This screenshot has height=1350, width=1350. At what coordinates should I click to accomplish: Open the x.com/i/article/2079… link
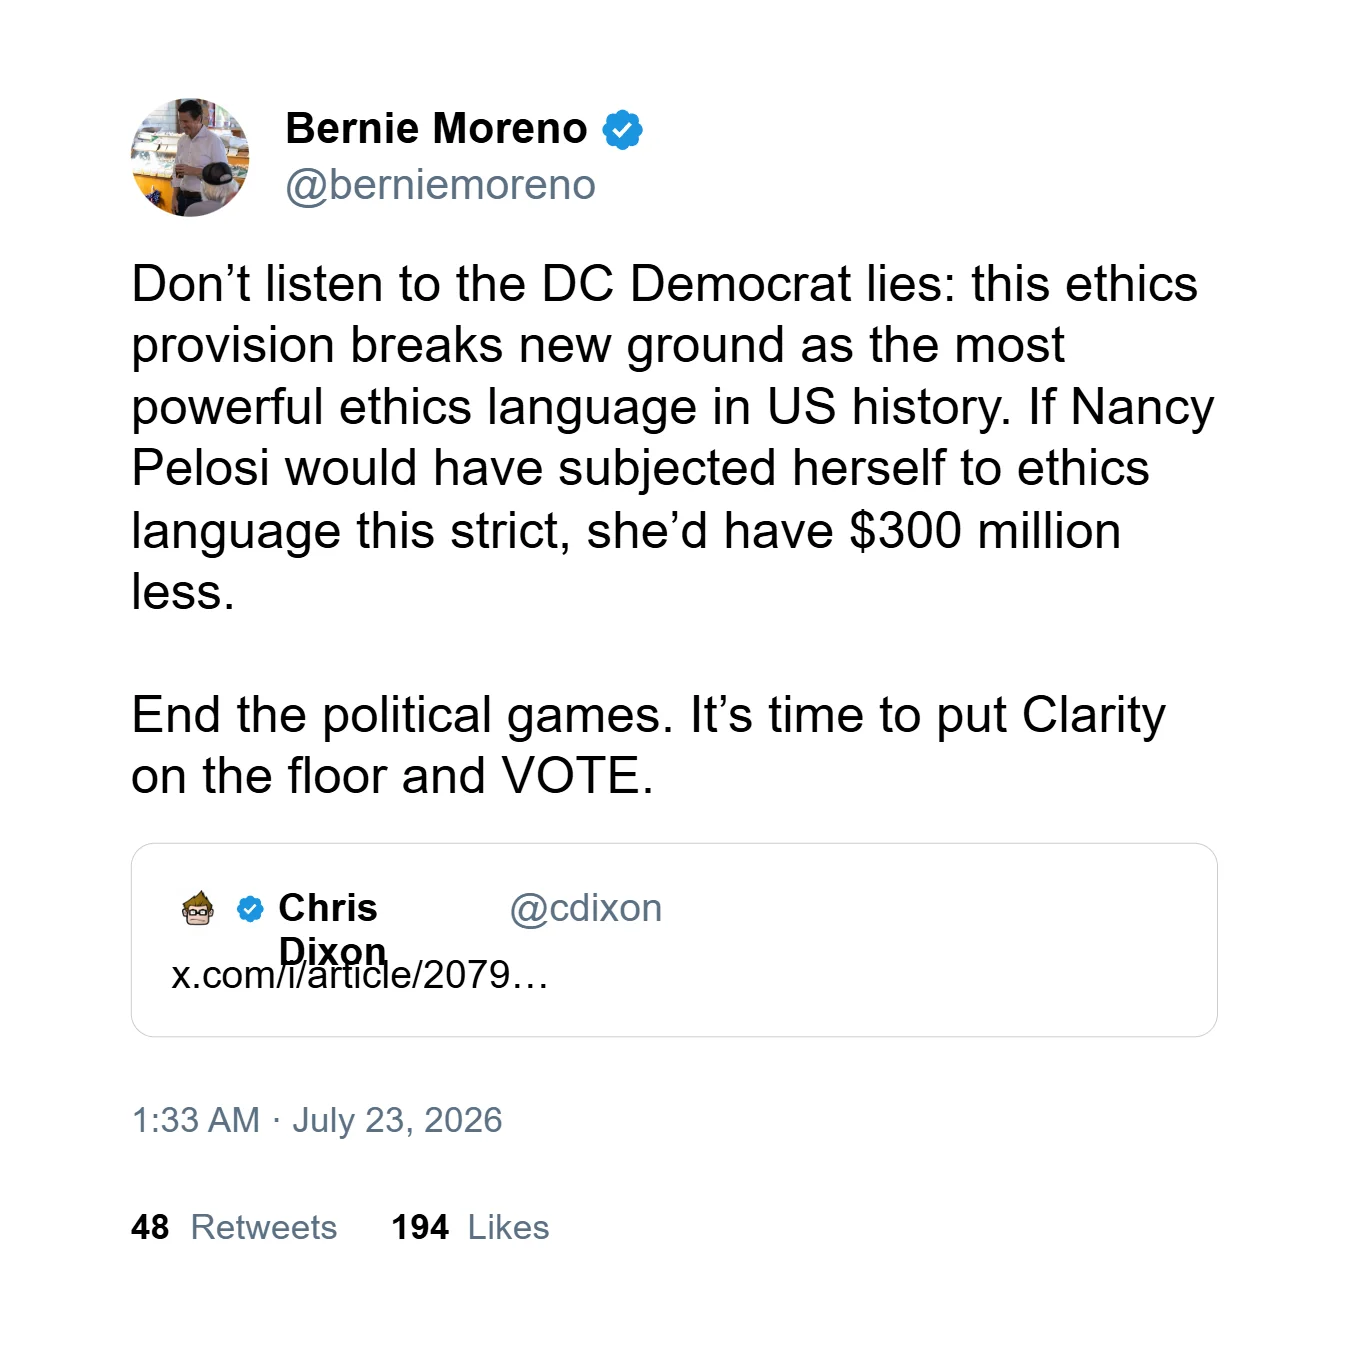(360, 974)
